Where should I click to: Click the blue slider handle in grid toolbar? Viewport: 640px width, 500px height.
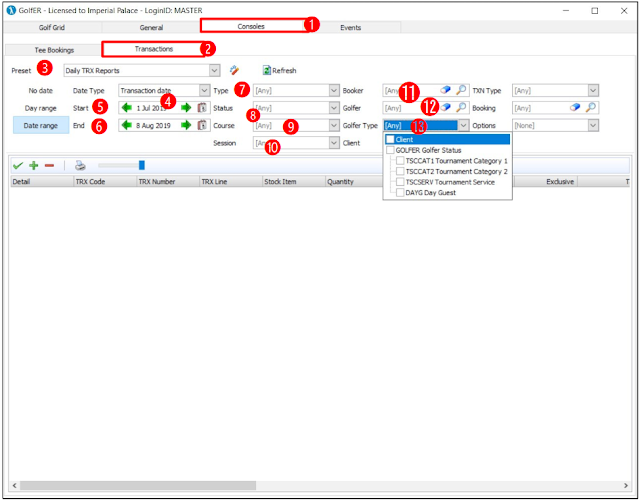point(142,165)
